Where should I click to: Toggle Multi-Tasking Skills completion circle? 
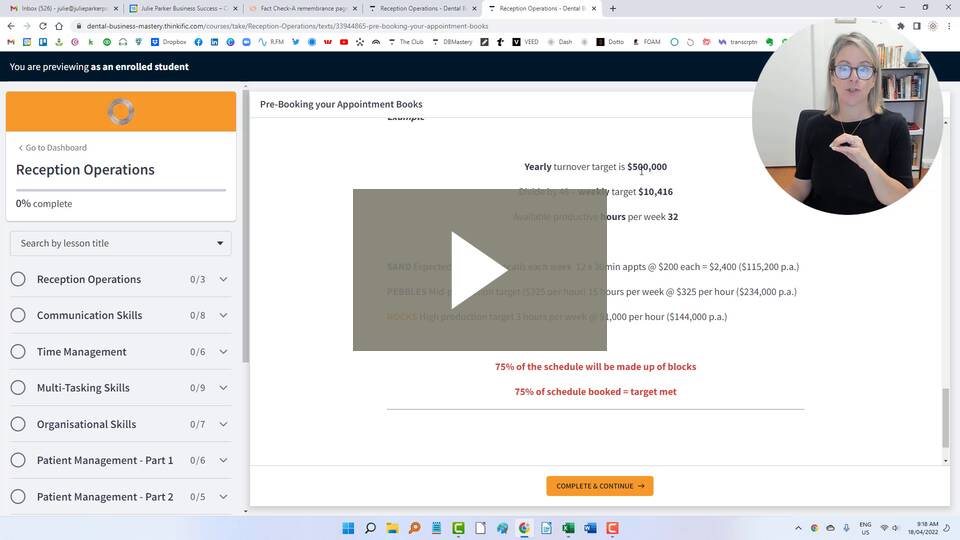[x=18, y=388]
